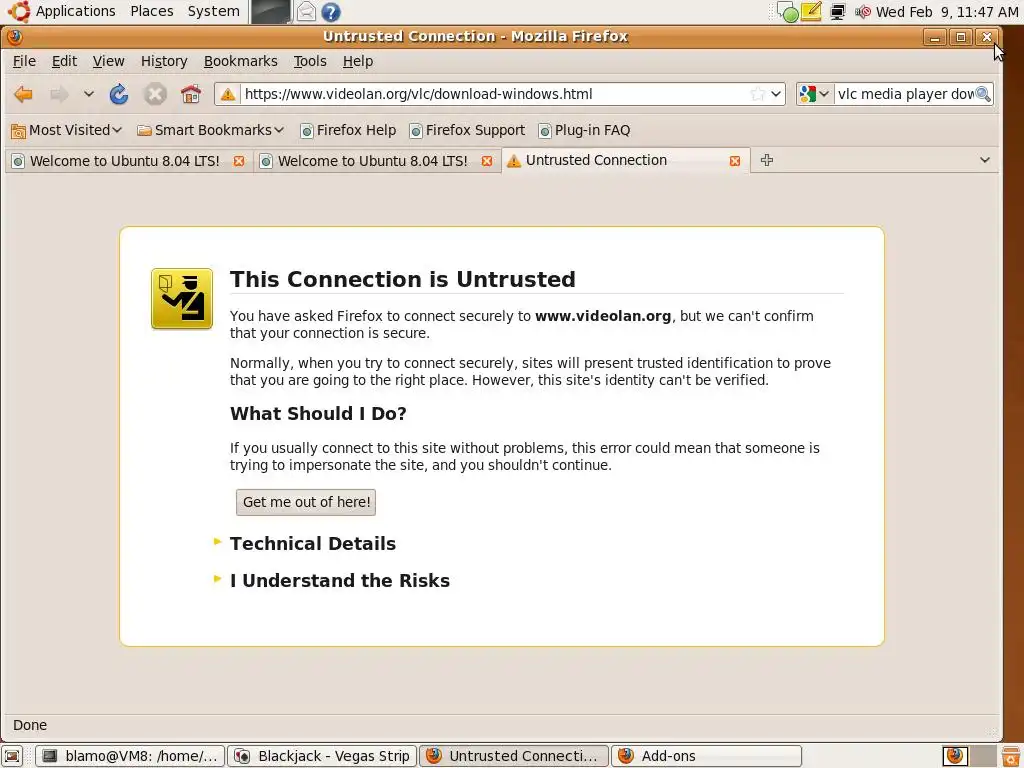Open a new tab with the plus icon
This screenshot has height=768, width=1024.
coord(767,160)
